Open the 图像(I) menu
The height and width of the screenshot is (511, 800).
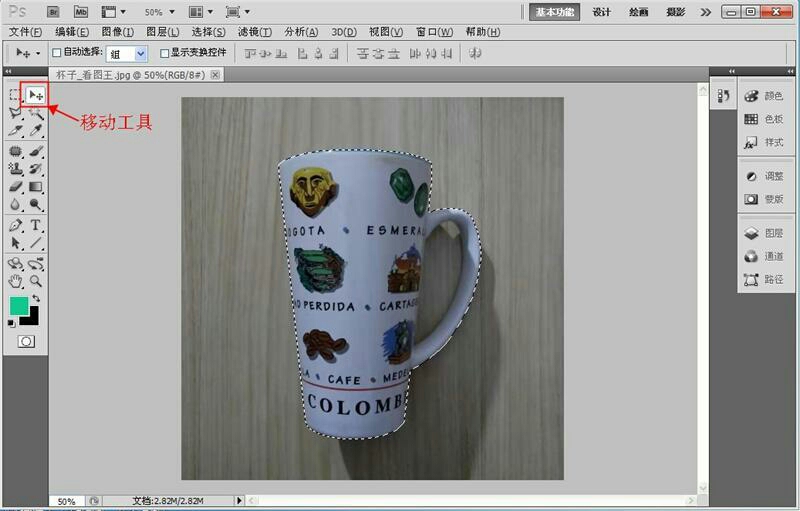pos(117,32)
